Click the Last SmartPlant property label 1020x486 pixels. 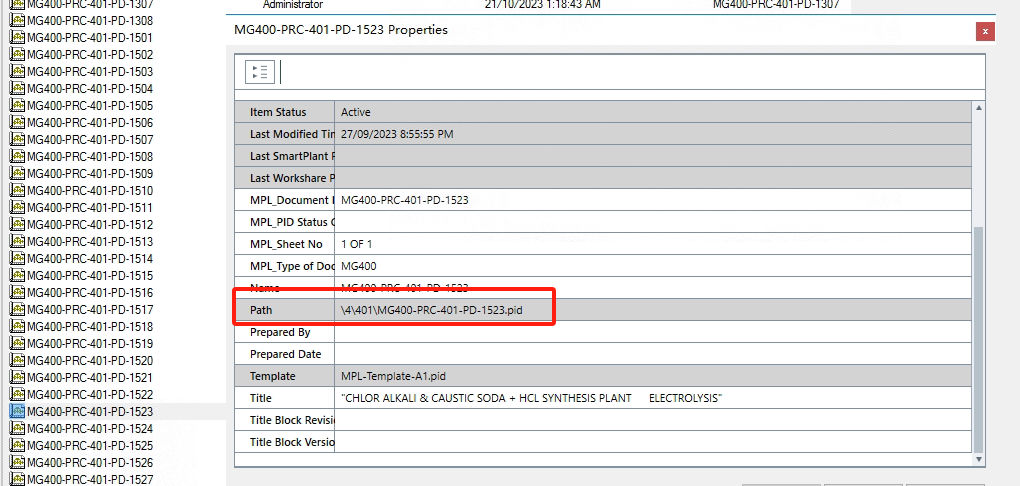[292, 156]
